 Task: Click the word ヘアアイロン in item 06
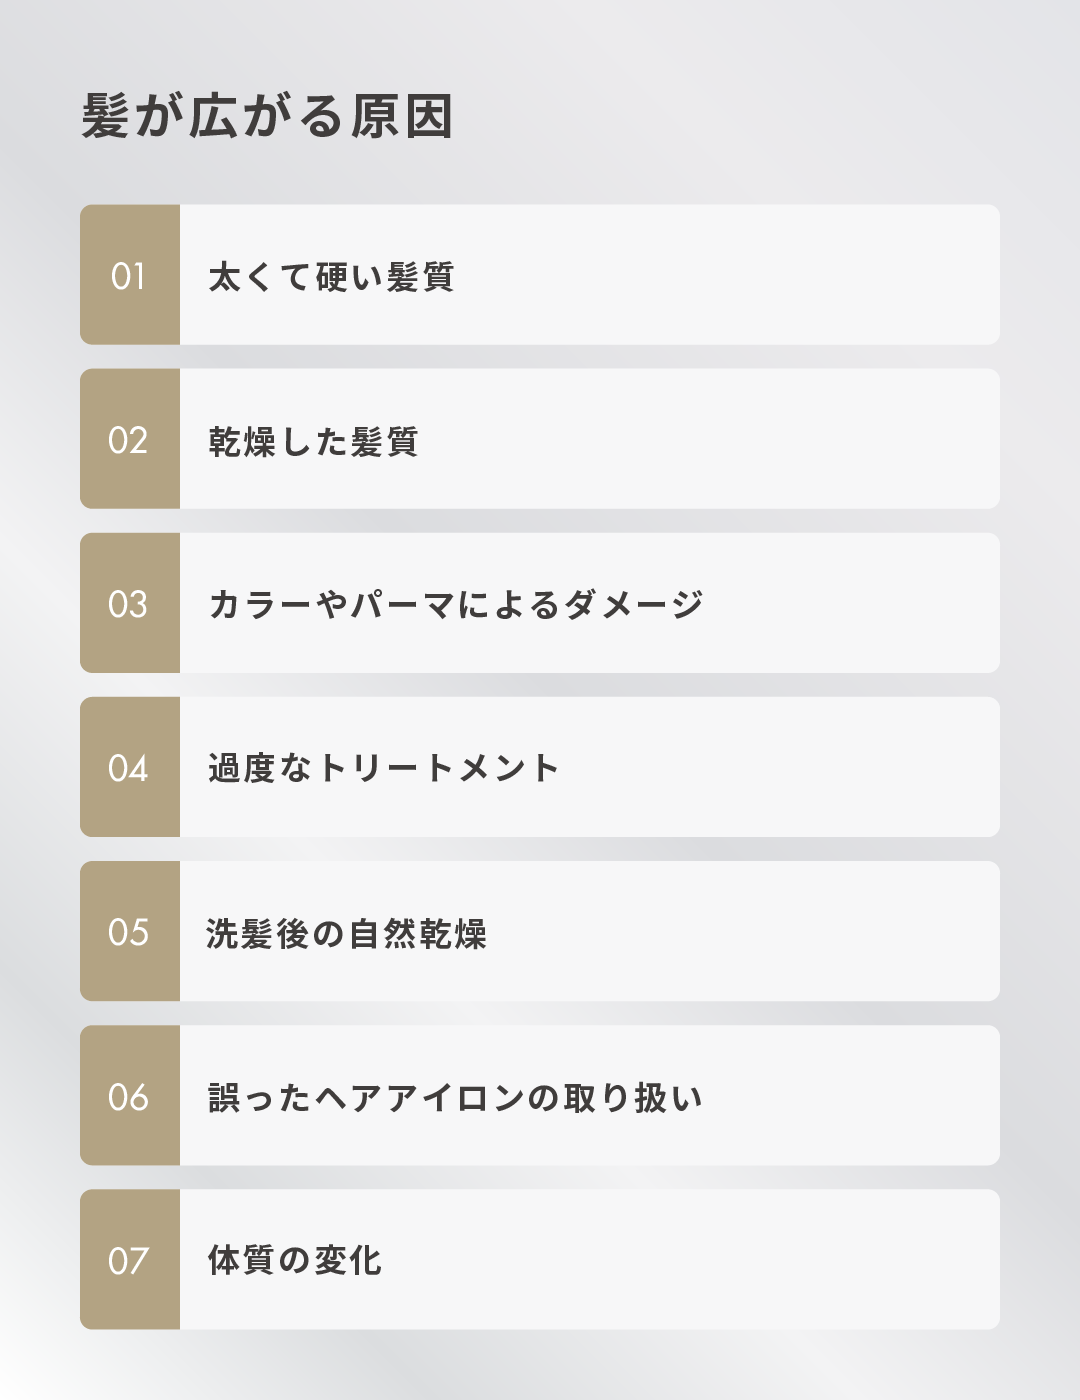[419, 1097]
